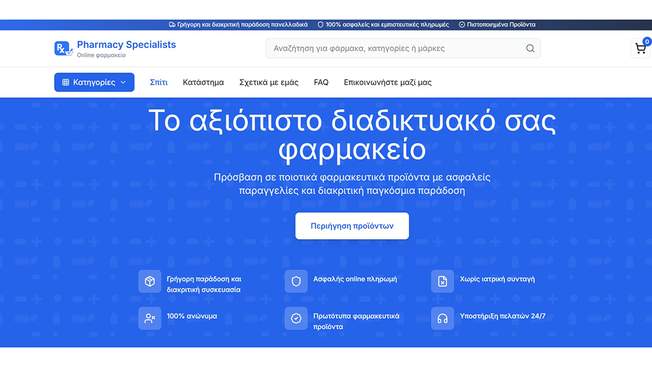Click the 'Χωρίς ιατρική συνταγή' text
This screenshot has height=367, width=652.
click(497, 279)
